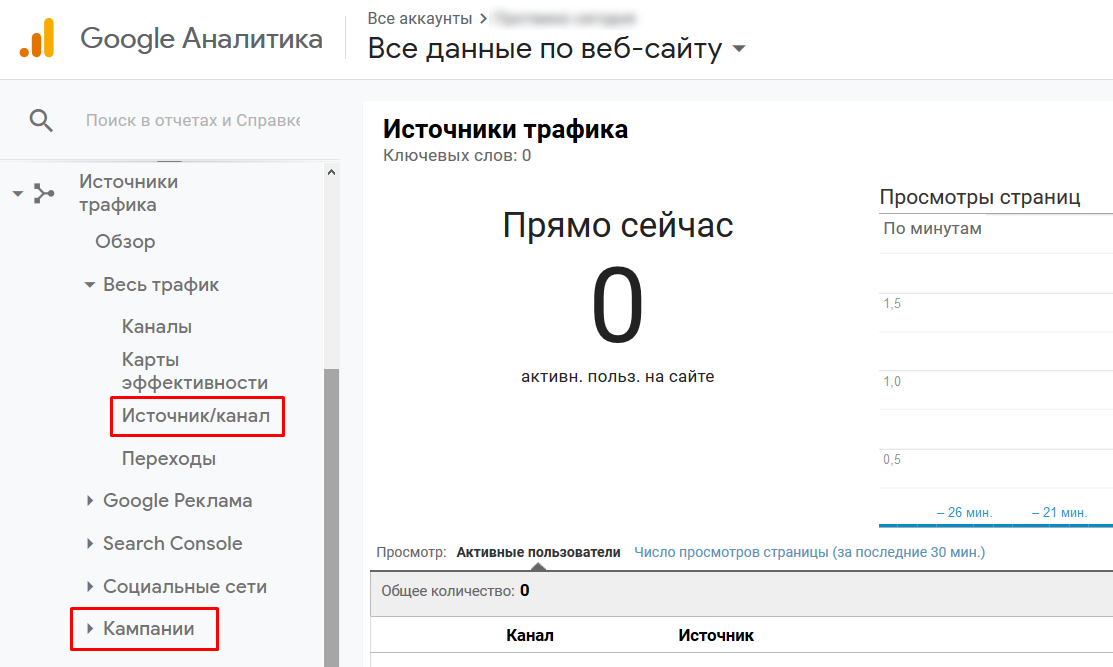
Task: Click the 'Google Аналитика' title text
Action: (202, 38)
